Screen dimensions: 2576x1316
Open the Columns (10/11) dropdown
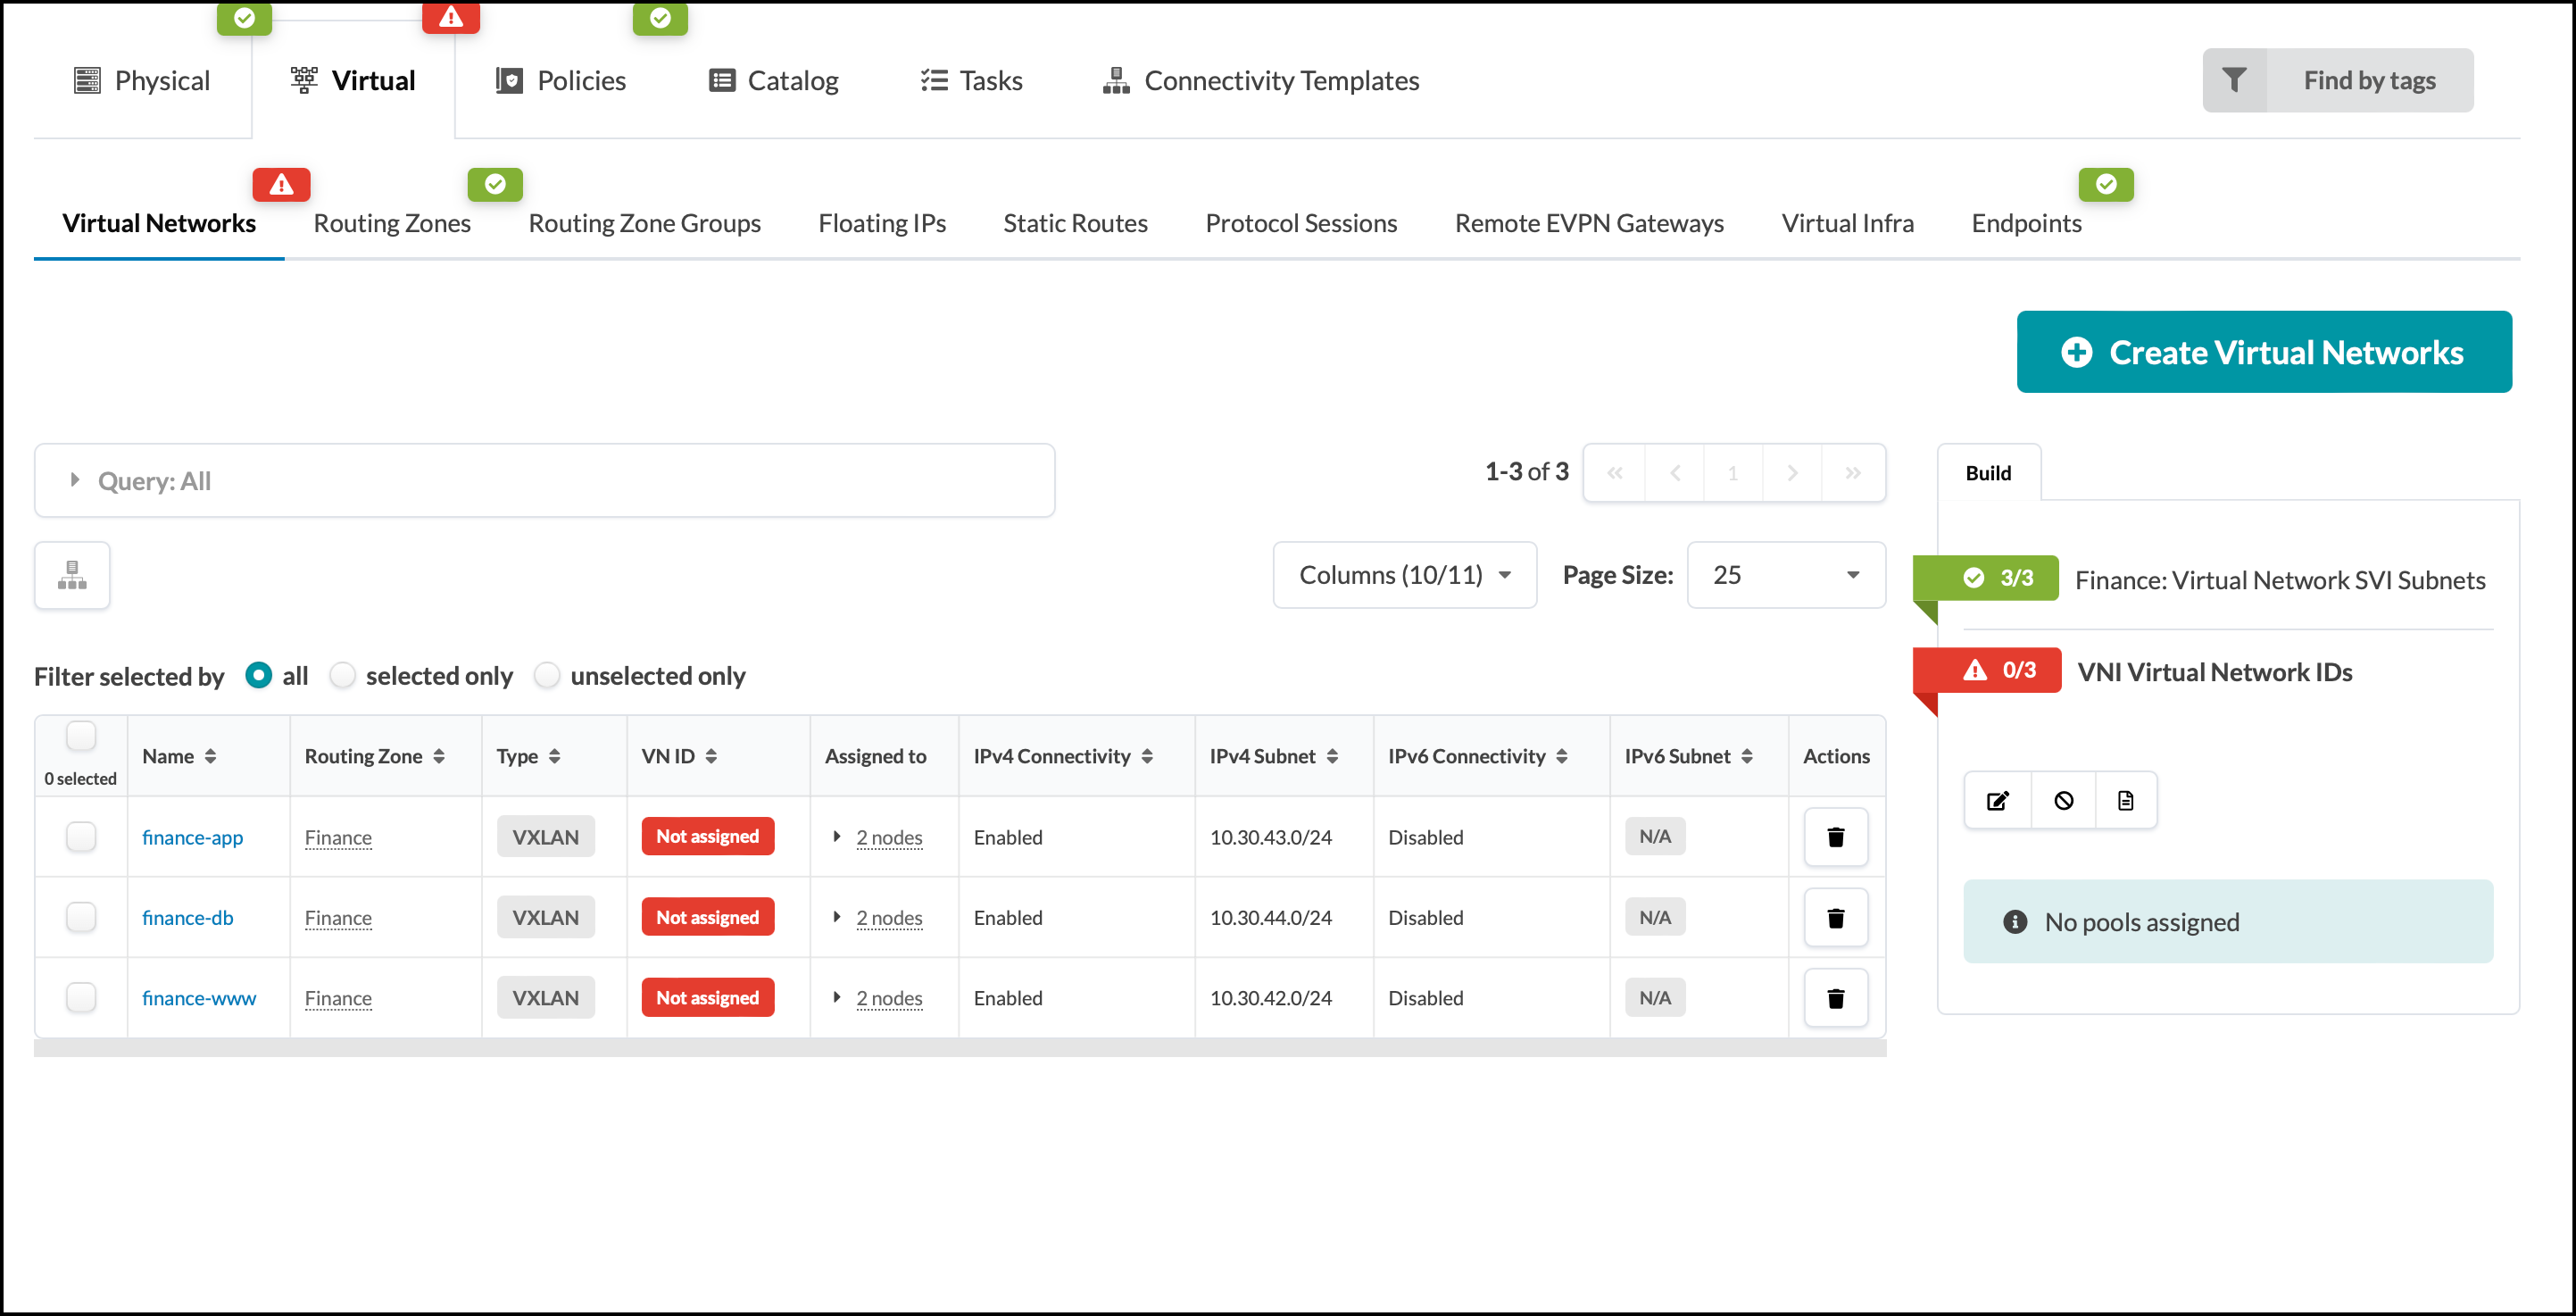[1404, 575]
